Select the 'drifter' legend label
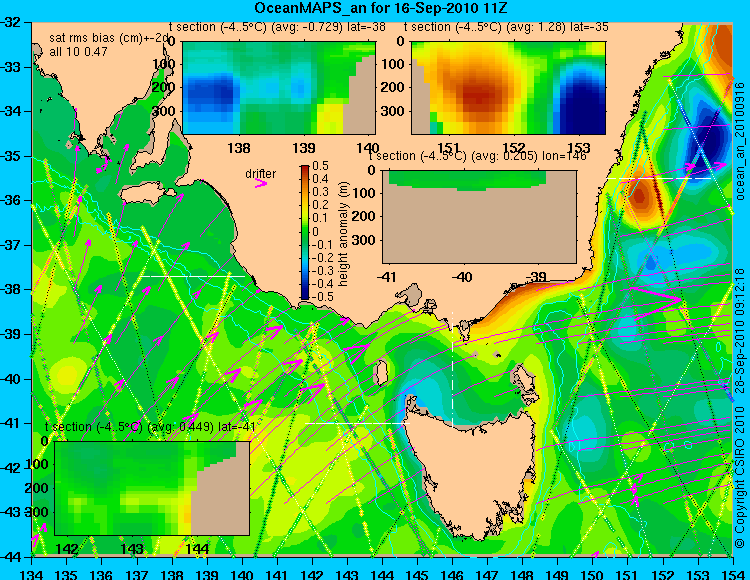Image resolution: width=750 pixels, height=580 pixels. [261, 173]
